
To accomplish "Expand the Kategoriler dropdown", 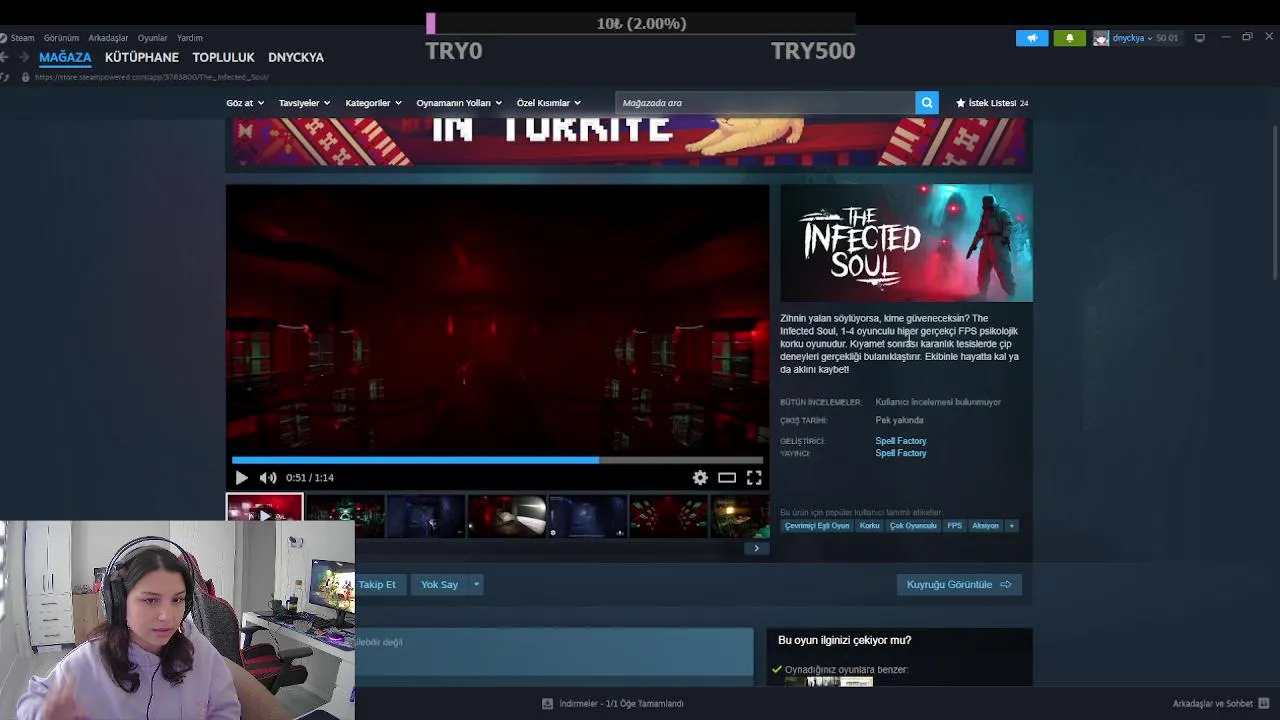I will [373, 103].
